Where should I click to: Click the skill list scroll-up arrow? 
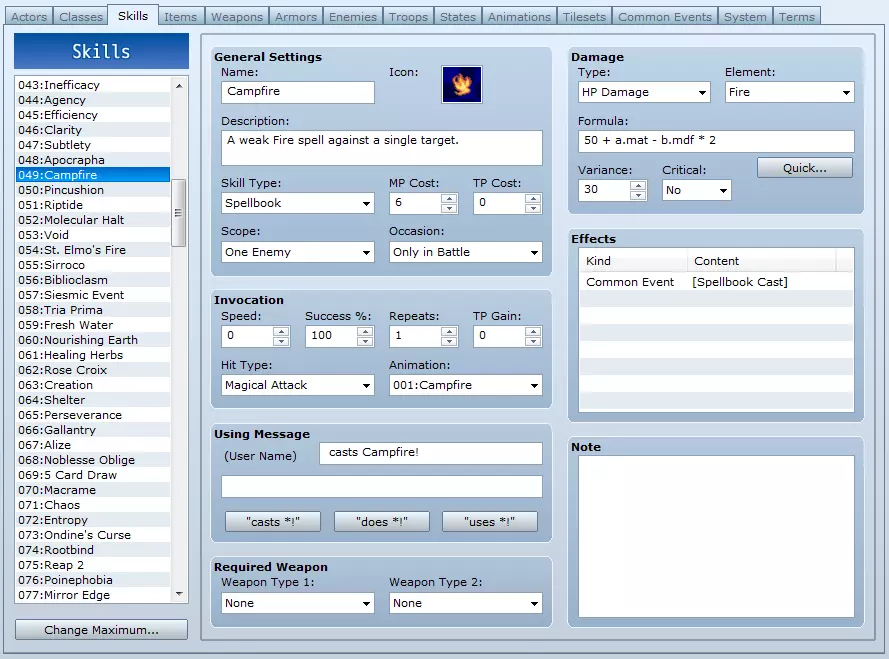click(x=179, y=86)
